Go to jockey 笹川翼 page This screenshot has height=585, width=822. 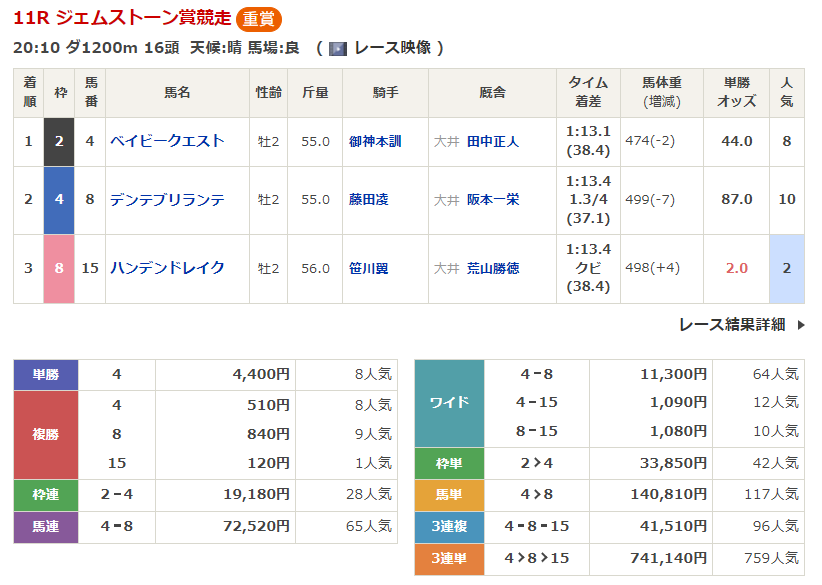pyautogui.click(x=369, y=268)
